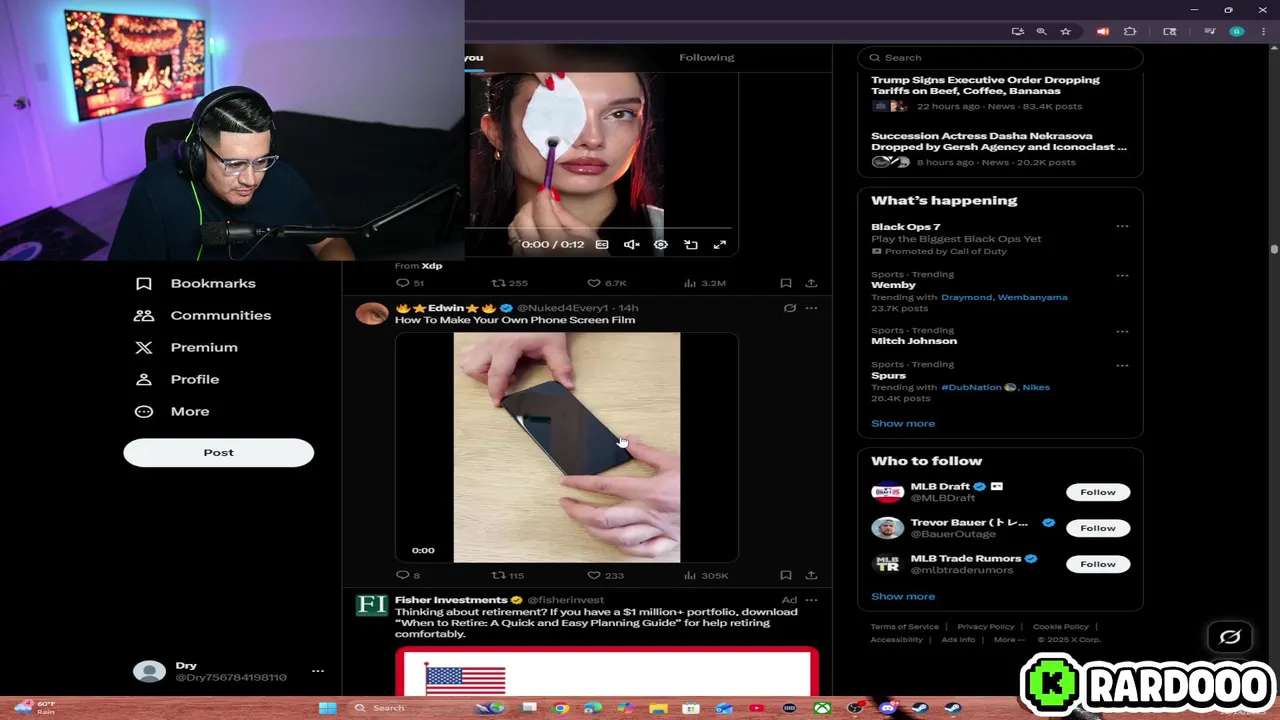Open Chrome from the taskbar
1280x720 pixels.
(x=561, y=708)
